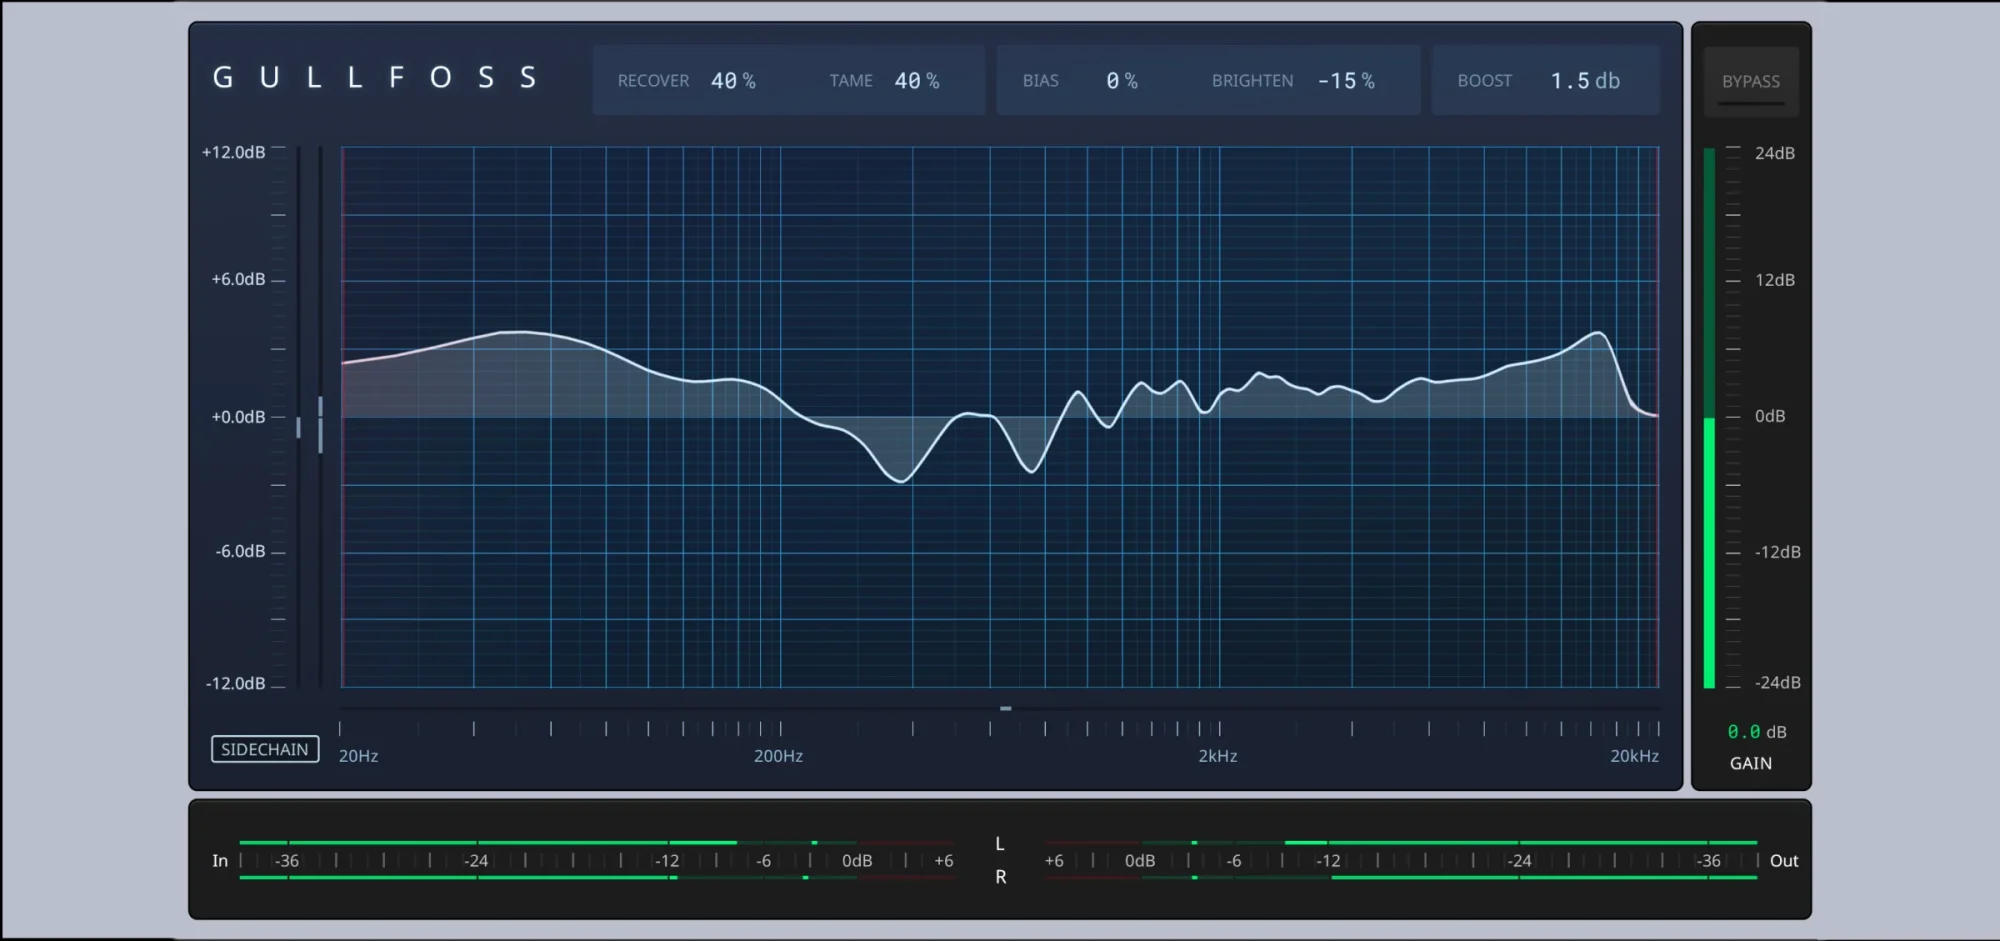Click the BRIGHTEN -15 % value
The image size is (2000, 941).
pyautogui.click(x=1345, y=81)
